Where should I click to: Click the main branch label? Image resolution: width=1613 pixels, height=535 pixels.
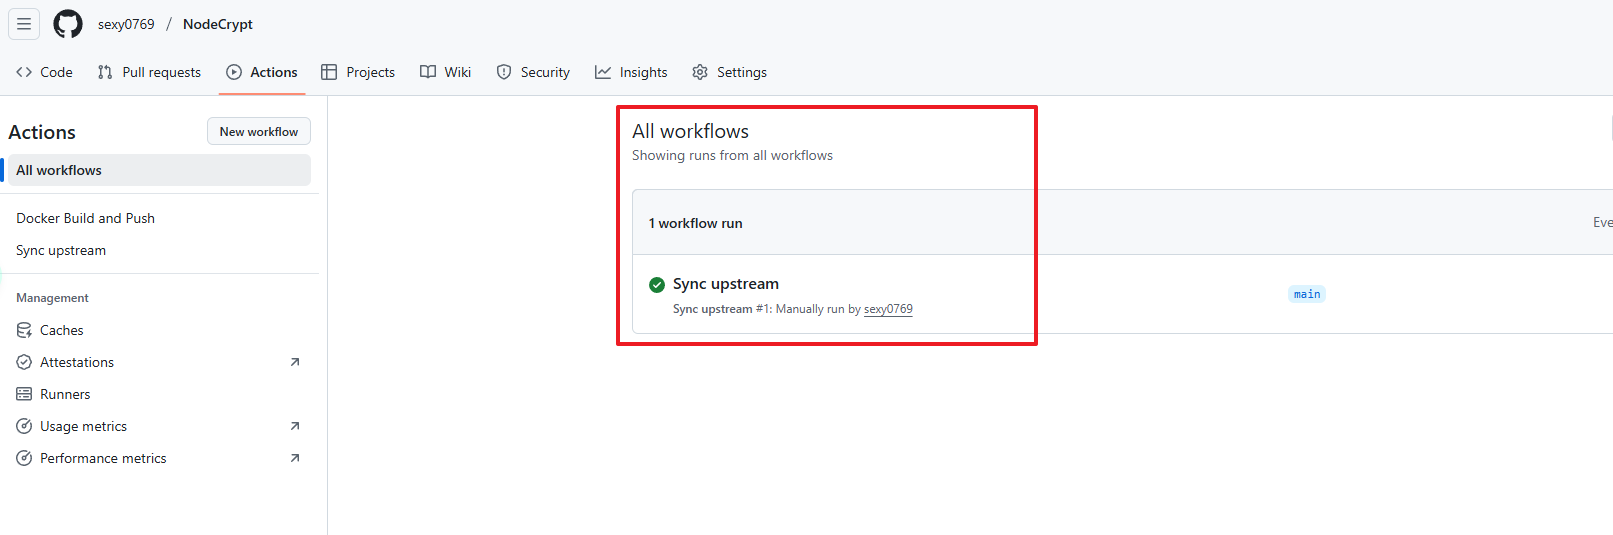coord(1306,294)
